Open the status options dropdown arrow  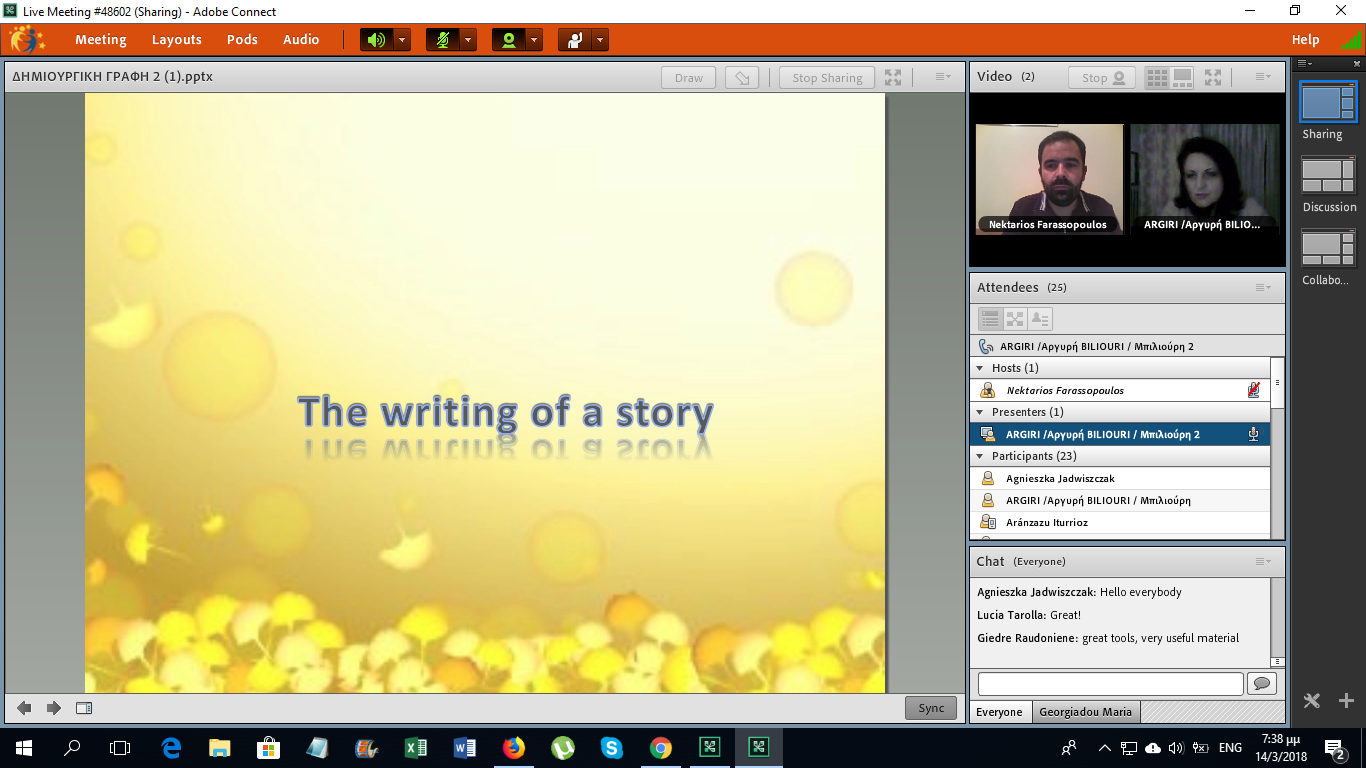point(600,40)
